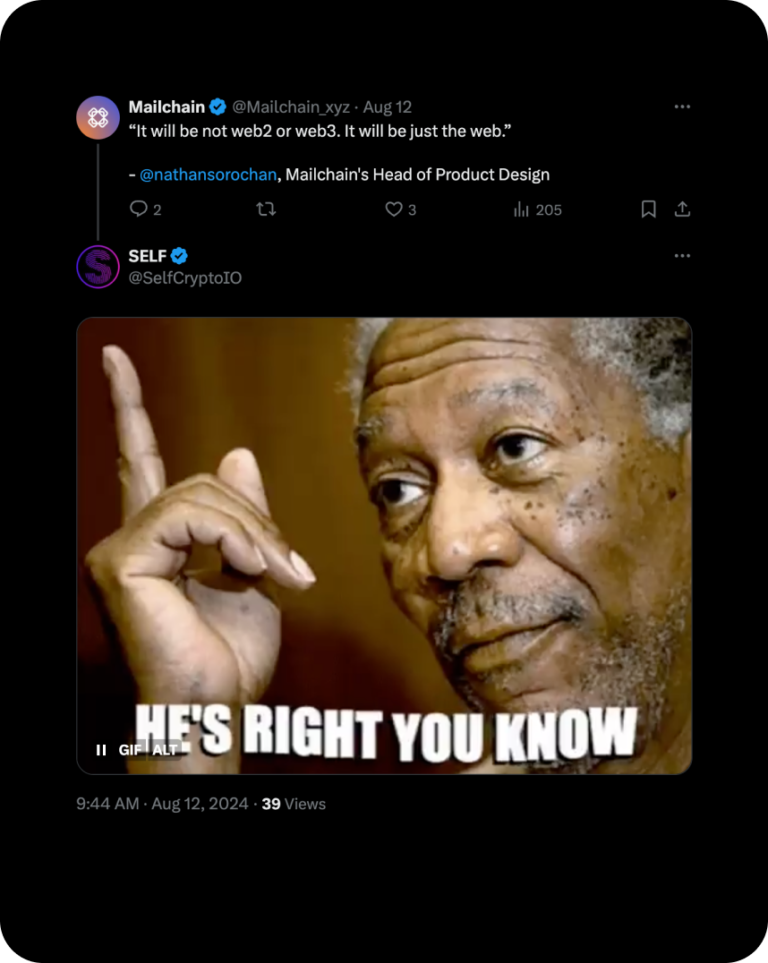Click the 9:44 AM · Aug 12, 2024 timestamp
The height and width of the screenshot is (963, 768).
162,804
